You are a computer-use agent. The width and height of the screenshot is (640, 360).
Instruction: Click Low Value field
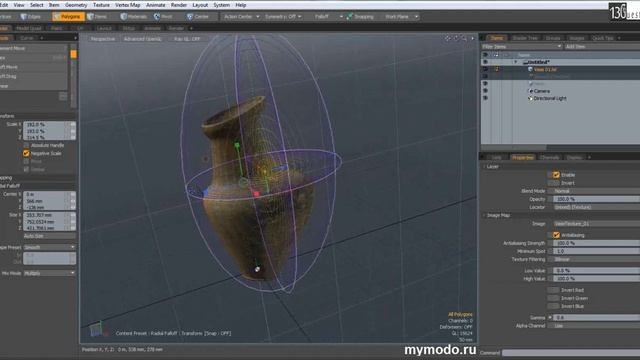point(596,270)
